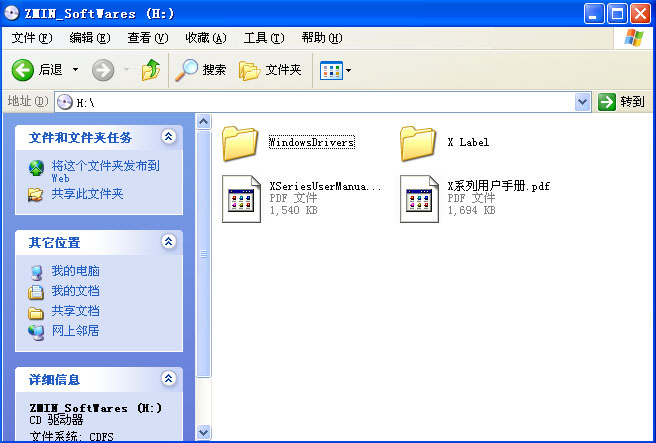Open 我的电脑 link
Viewport: 656px width, 443px height.
click(x=76, y=271)
